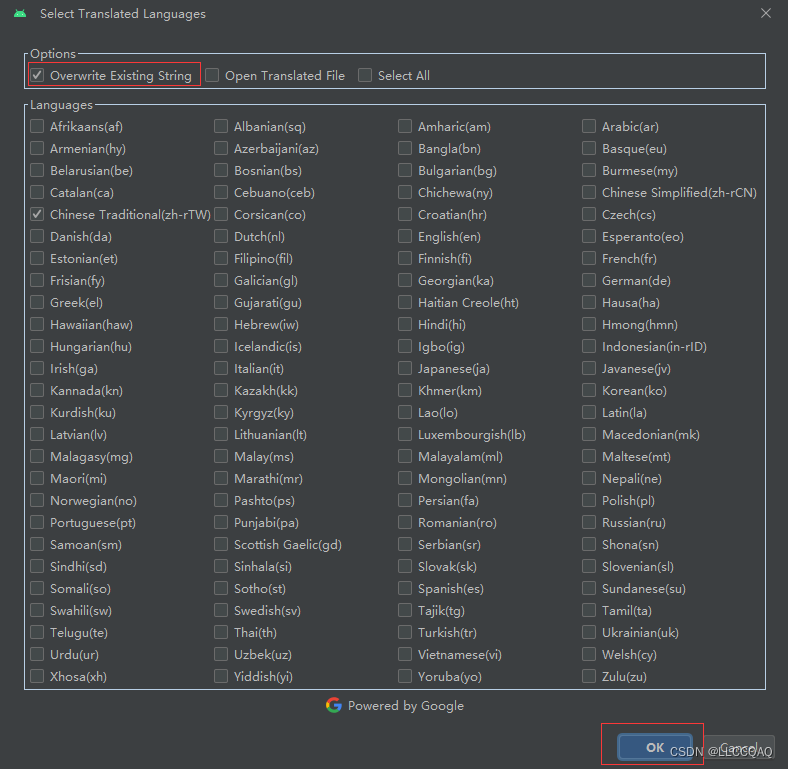This screenshot has height=769, width=788.
Task: Select the Afrikaans(af) checkbox
Action: click(37, 126)
